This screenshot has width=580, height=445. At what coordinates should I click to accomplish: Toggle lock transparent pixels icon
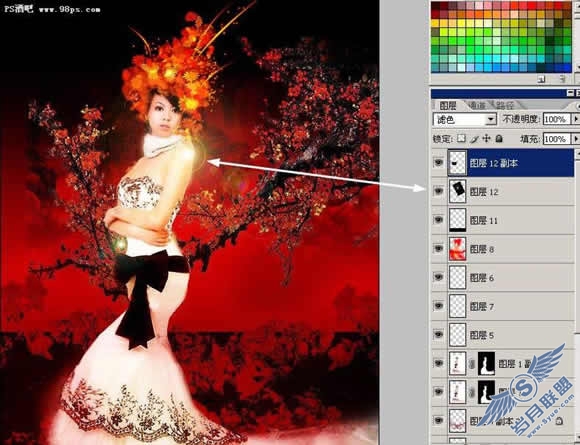(x=461, y=139)
